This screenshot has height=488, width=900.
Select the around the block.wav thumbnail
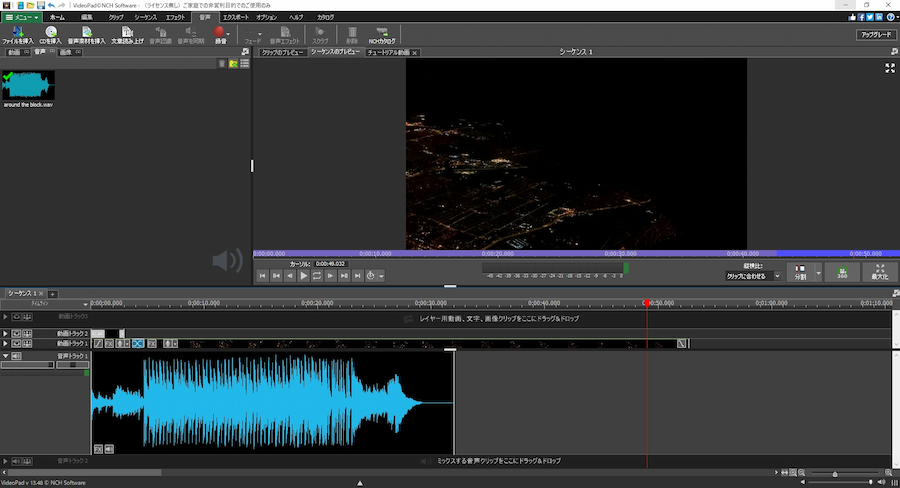(28, 84)
